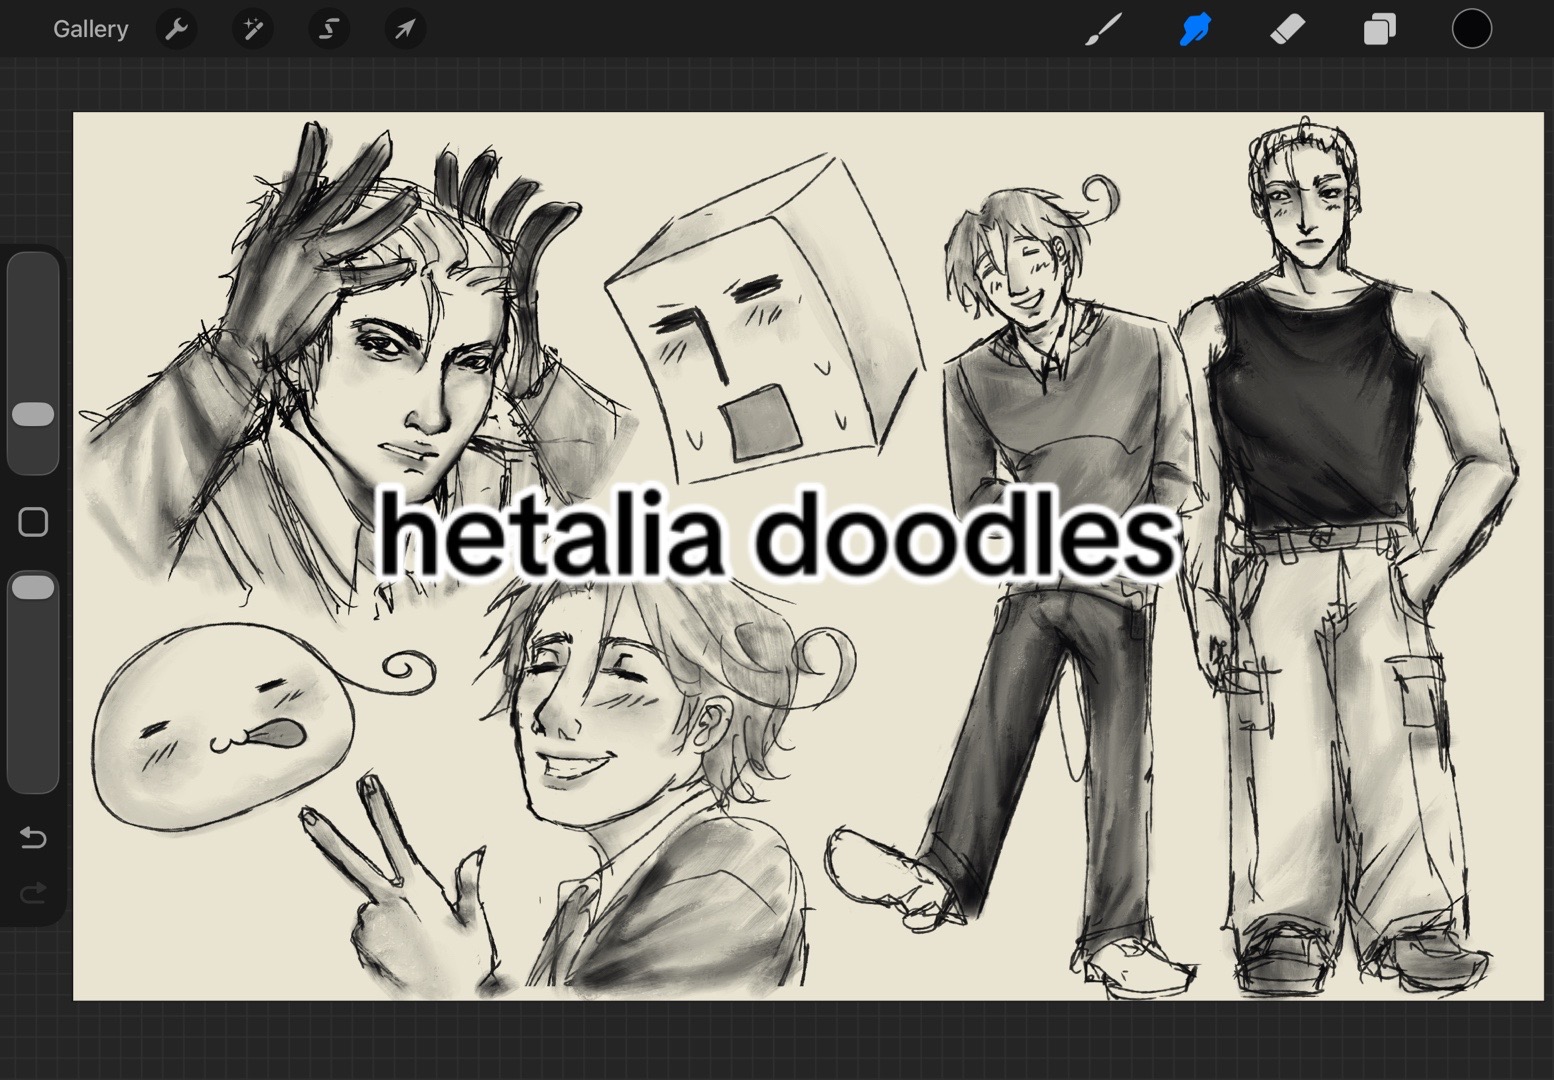1554x1080 pixels.
Task: Redo the last undone stroke
Action: 33,892
